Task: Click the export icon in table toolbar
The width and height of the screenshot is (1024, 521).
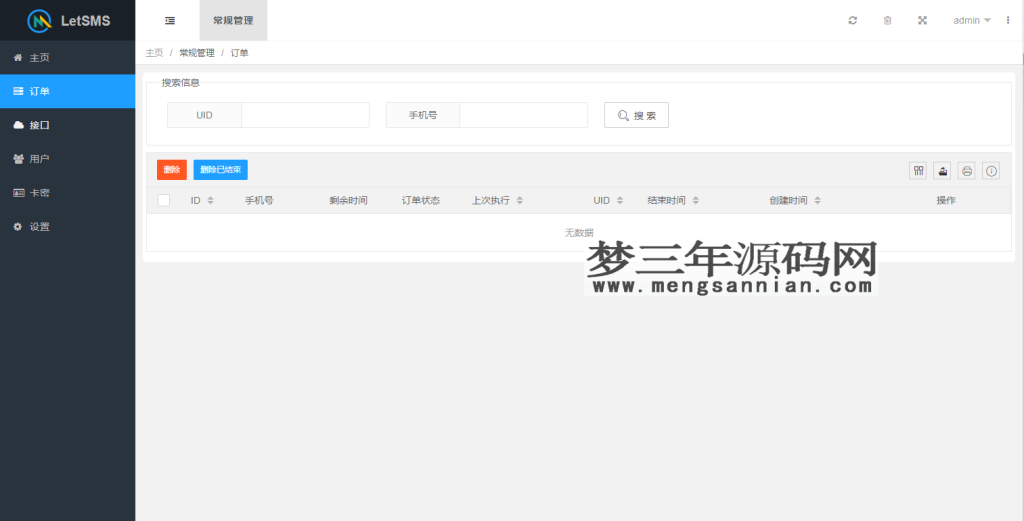Action: (942, 171)
